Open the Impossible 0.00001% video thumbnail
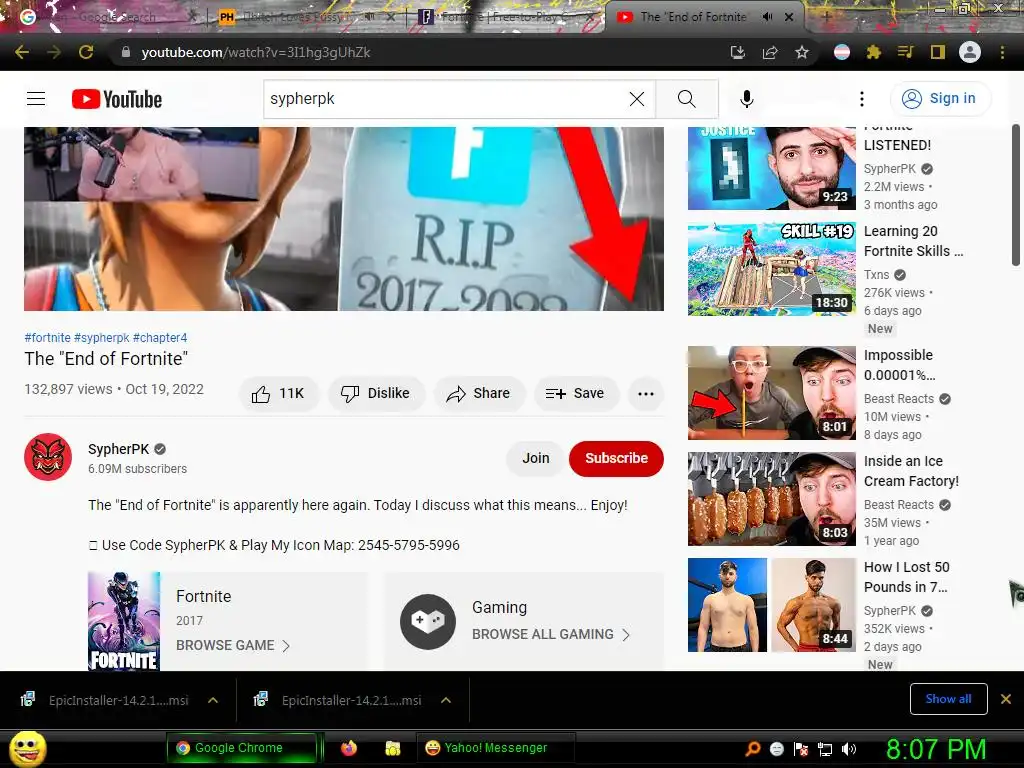The image size is (1024, 768). [x=771, y=392]
